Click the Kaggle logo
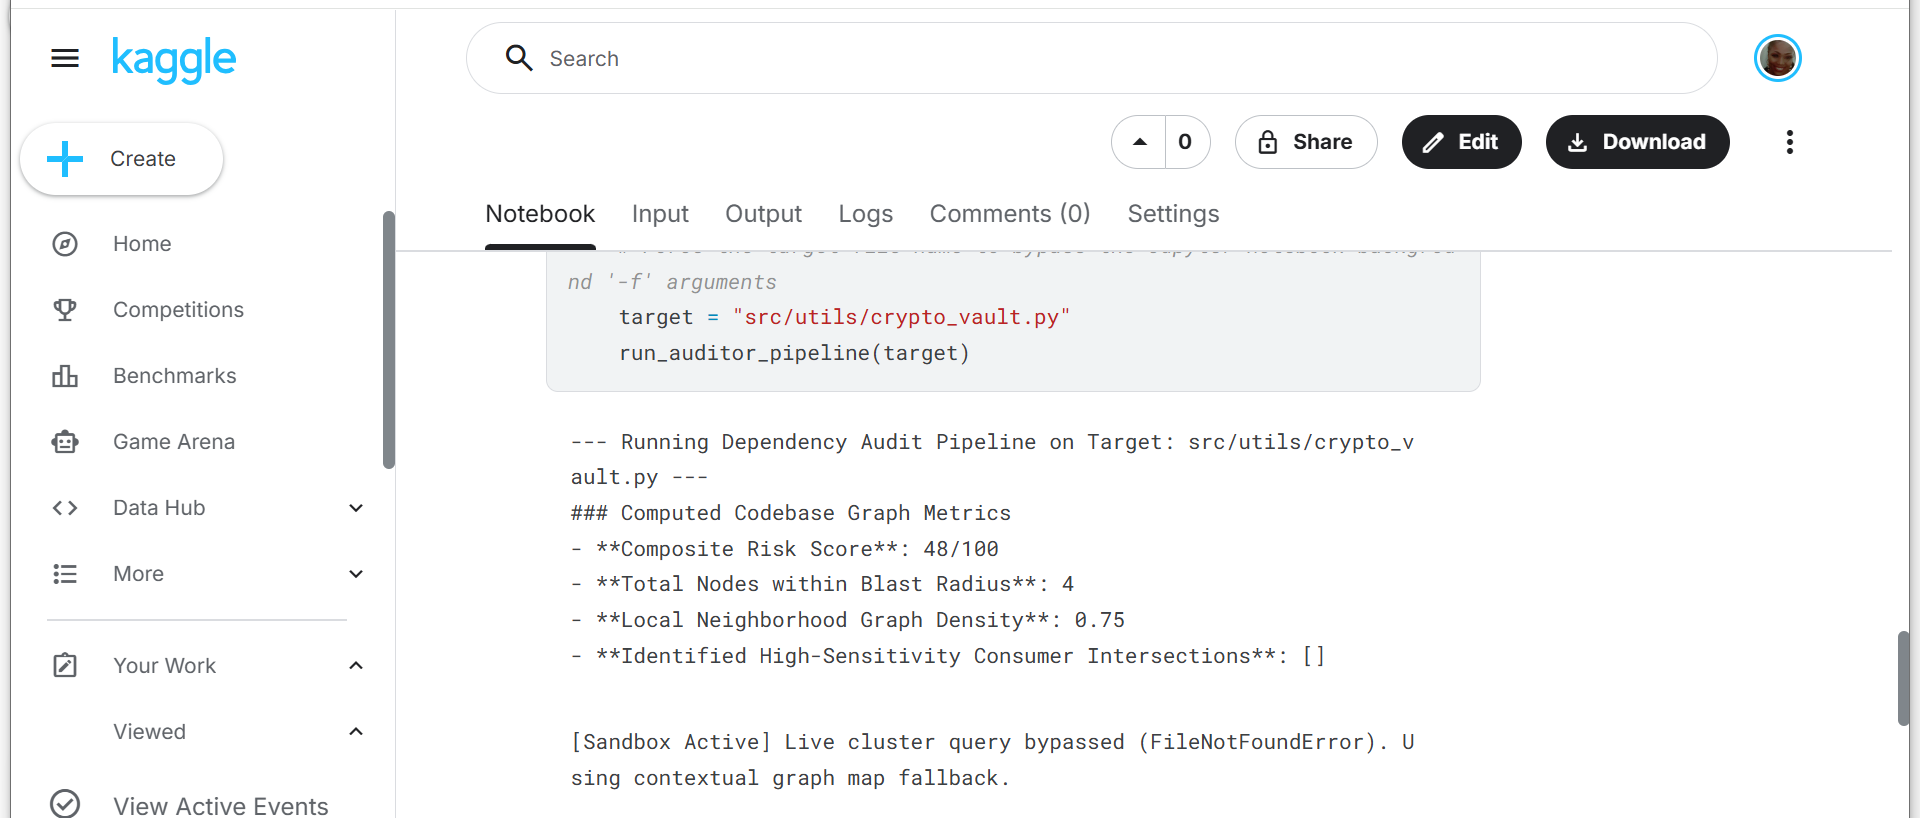 click(174, 60)
